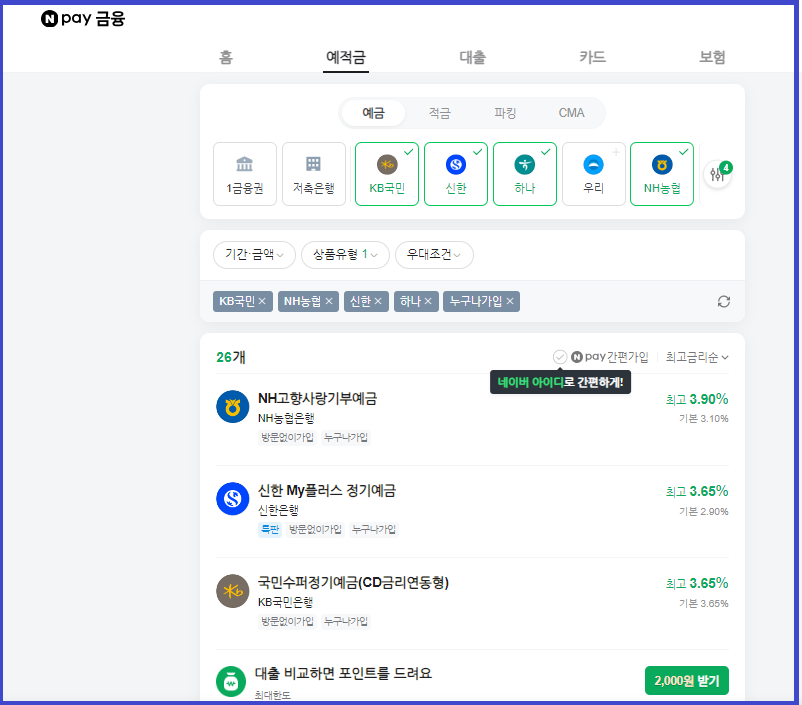The width and height of the screenshot is (802, 705).
Task: Click the 신한은행 logo icon
Action: pyautogui.click(x=233, y=498)
